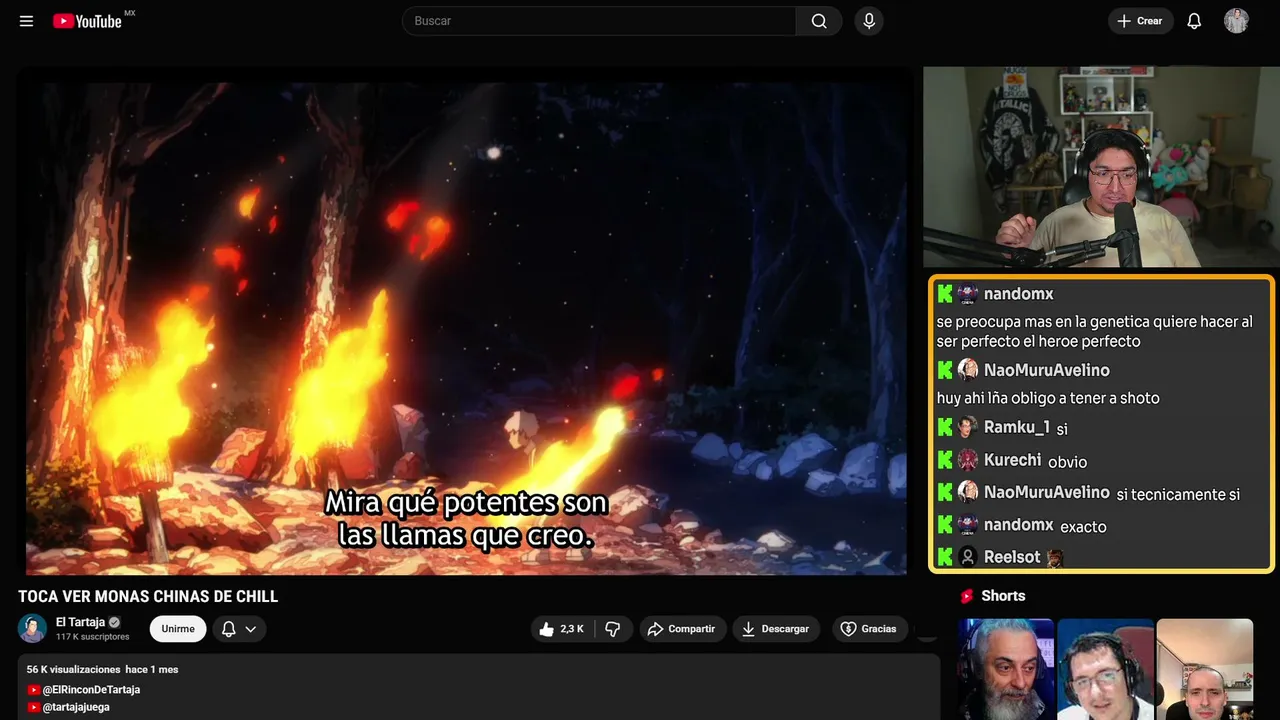The height and width of the screenshot is (720, 1280).
Task: Click Reelsot's chat avatar
Action: coord(968,557)
